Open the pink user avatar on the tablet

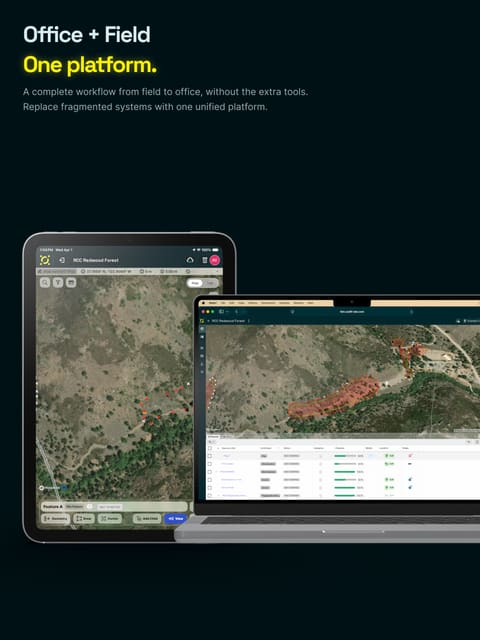pyautogui.click(x=215, y=260)
